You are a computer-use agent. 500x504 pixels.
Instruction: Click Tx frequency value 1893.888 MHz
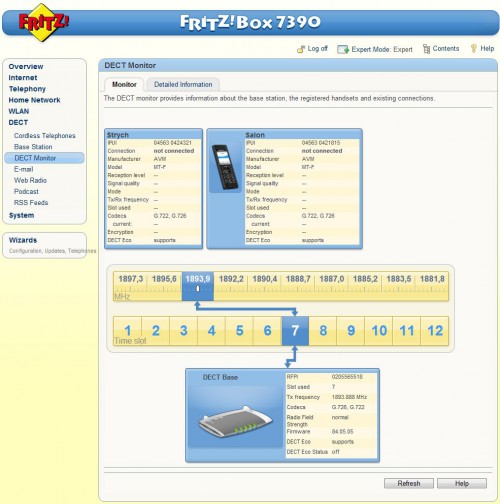pos(349,397)
